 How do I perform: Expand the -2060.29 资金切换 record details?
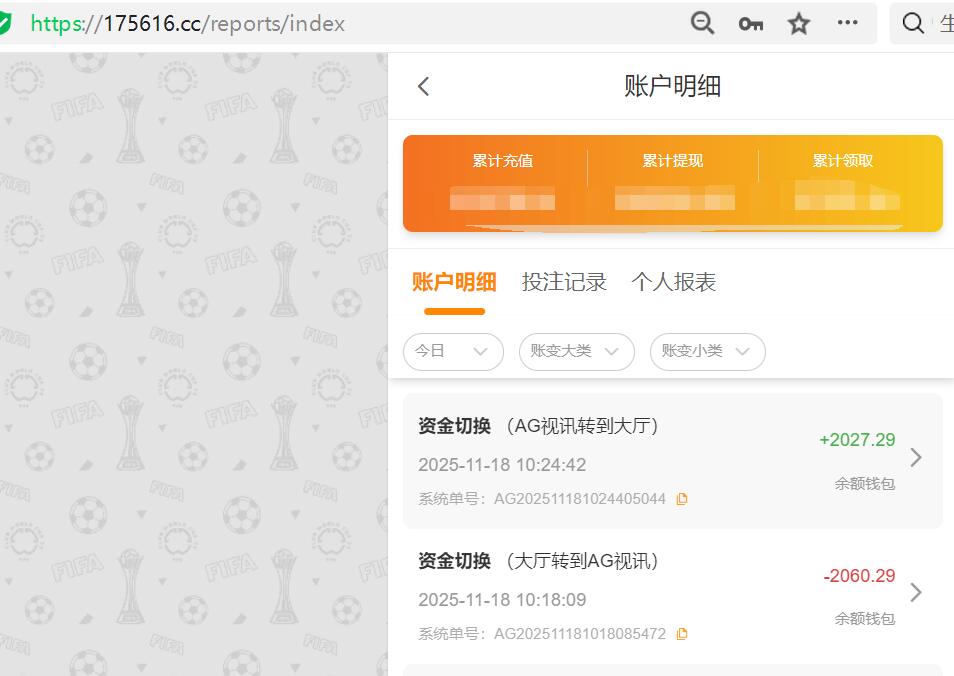click(916, 591)
